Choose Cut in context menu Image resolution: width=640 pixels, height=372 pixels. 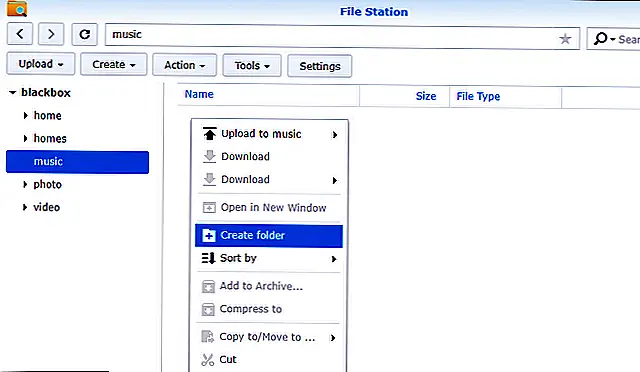pos(268,360)
